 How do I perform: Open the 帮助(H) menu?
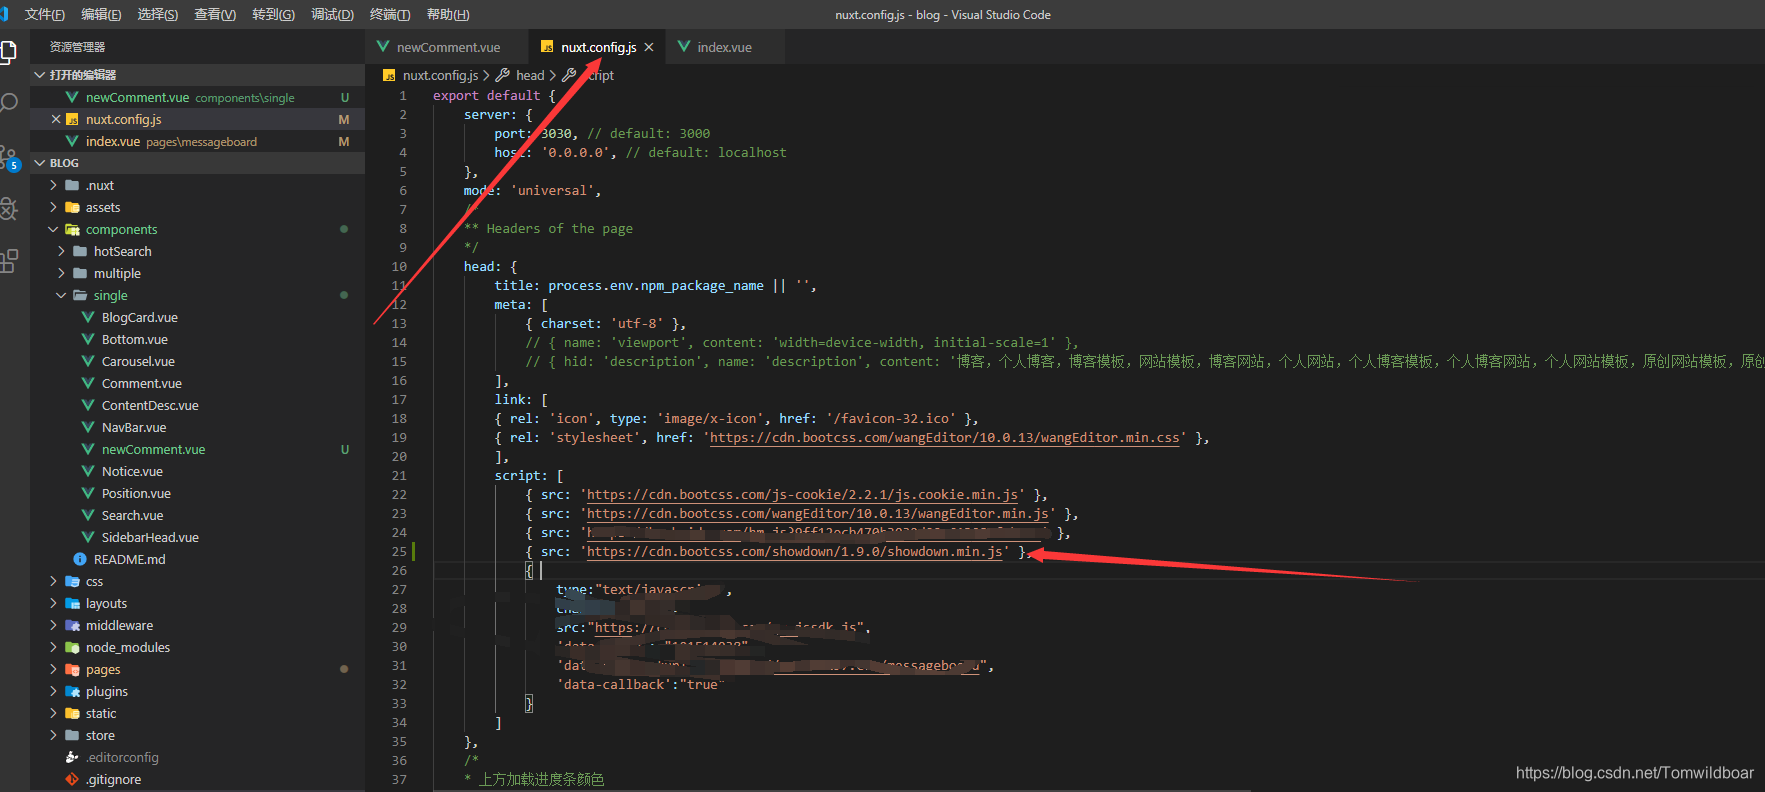448,14
